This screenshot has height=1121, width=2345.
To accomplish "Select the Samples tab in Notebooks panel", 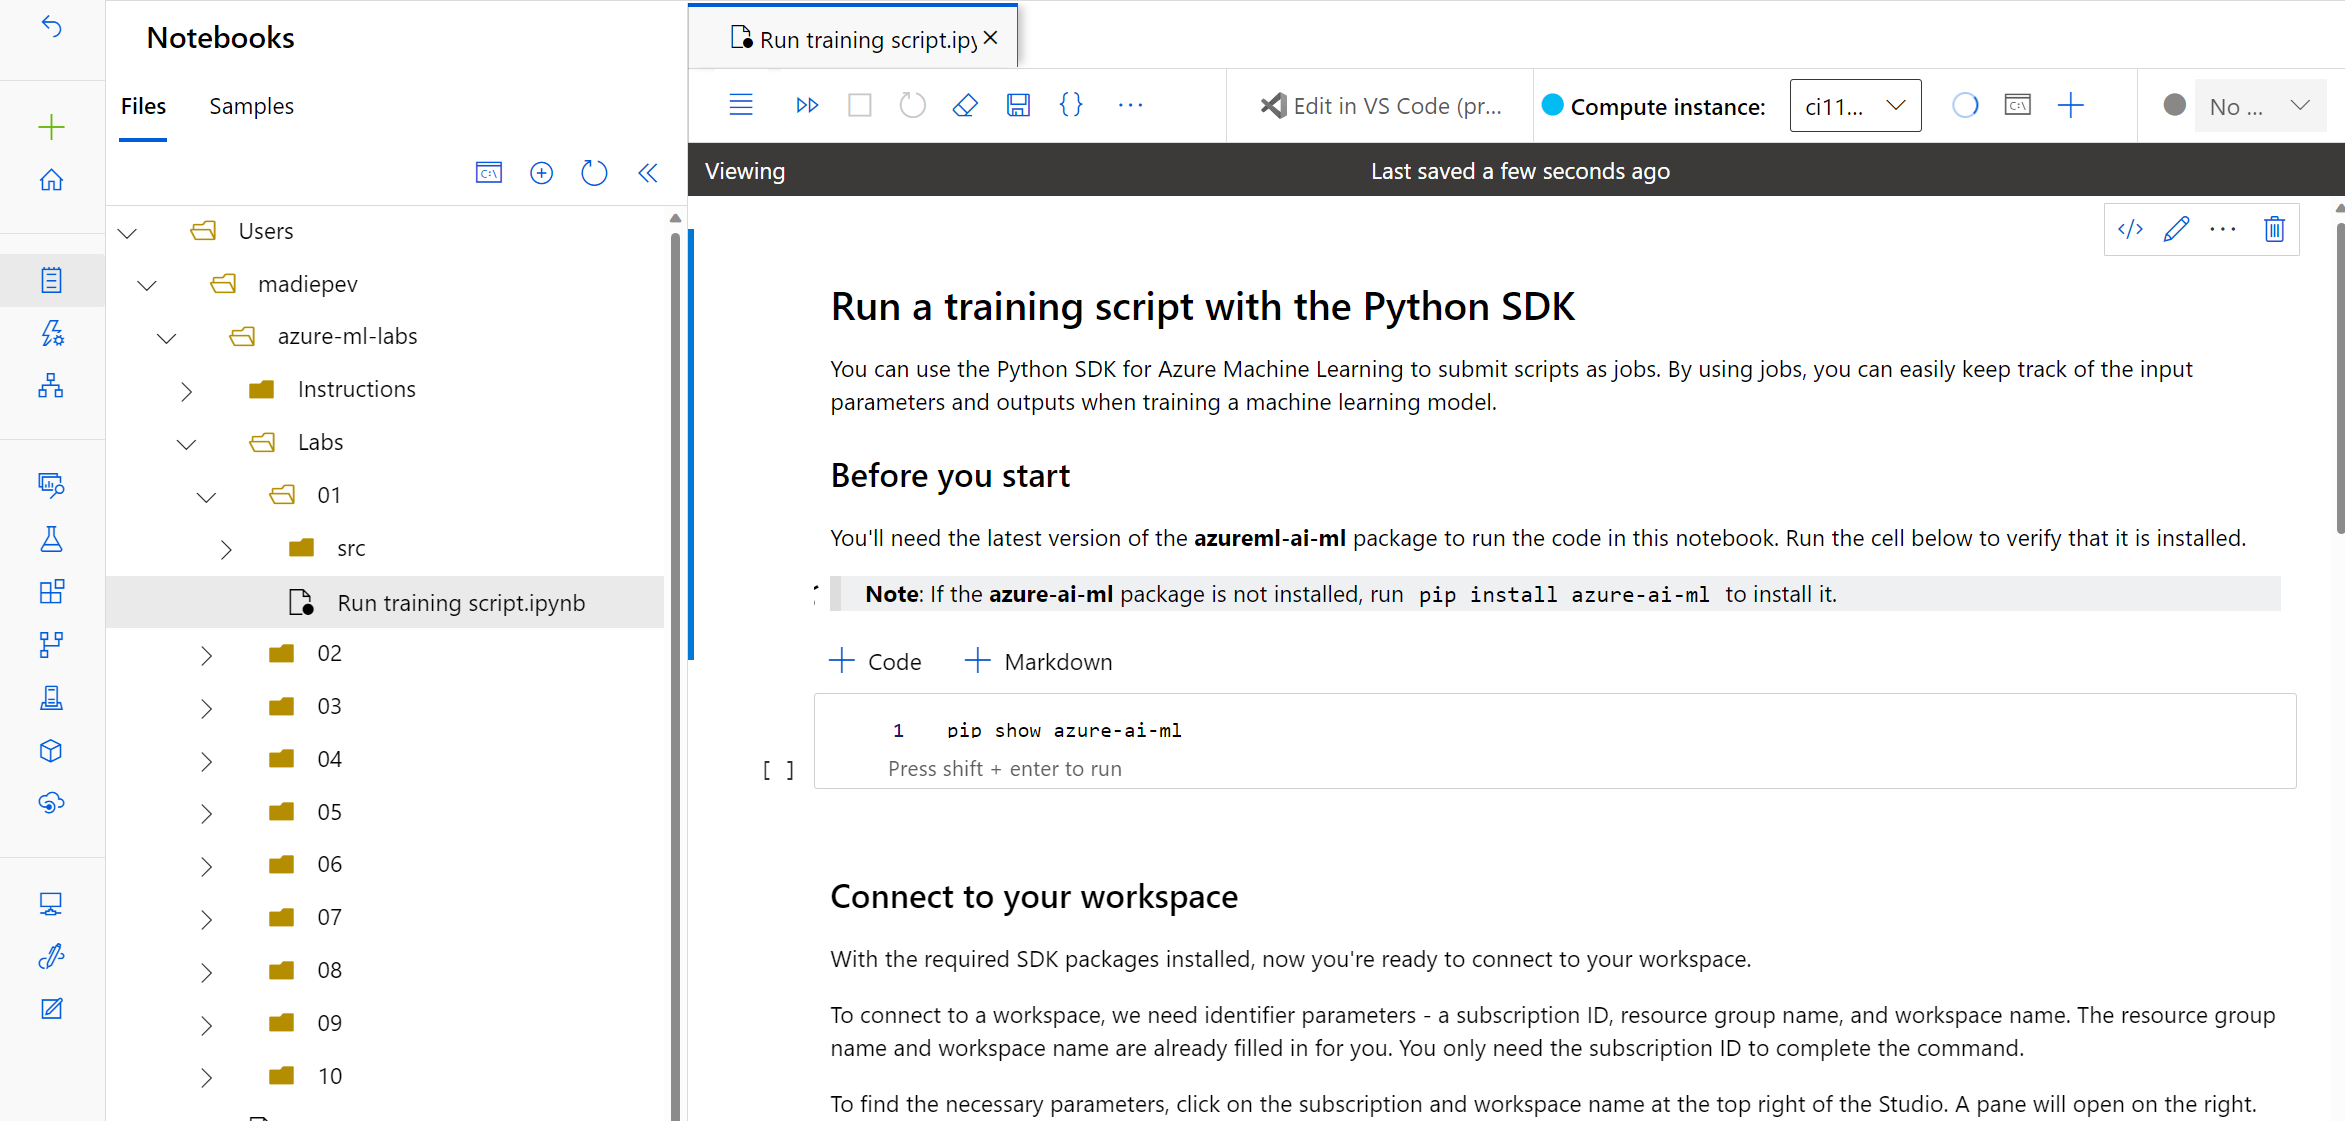I will 251,106.
